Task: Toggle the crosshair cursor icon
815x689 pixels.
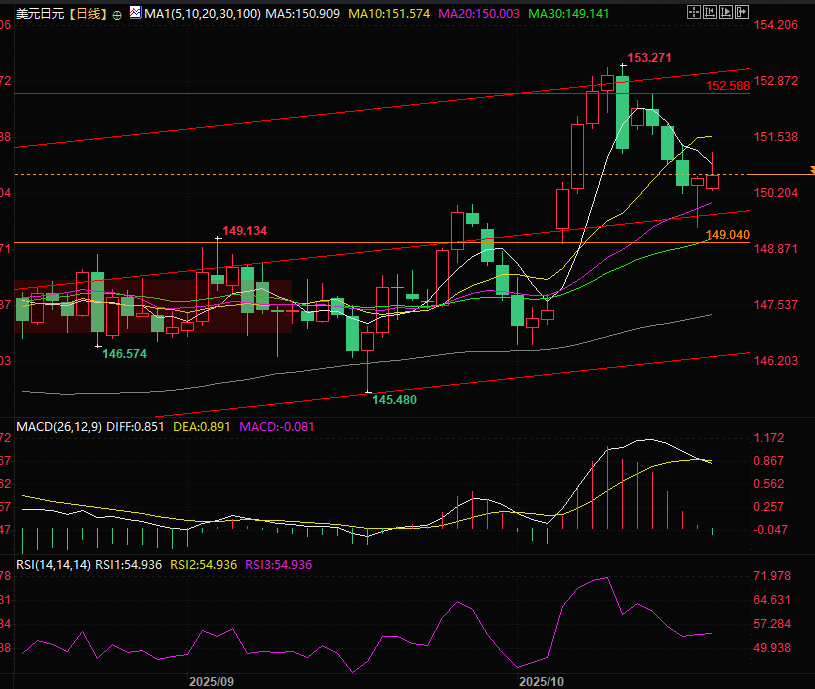Action: [694, 12]
